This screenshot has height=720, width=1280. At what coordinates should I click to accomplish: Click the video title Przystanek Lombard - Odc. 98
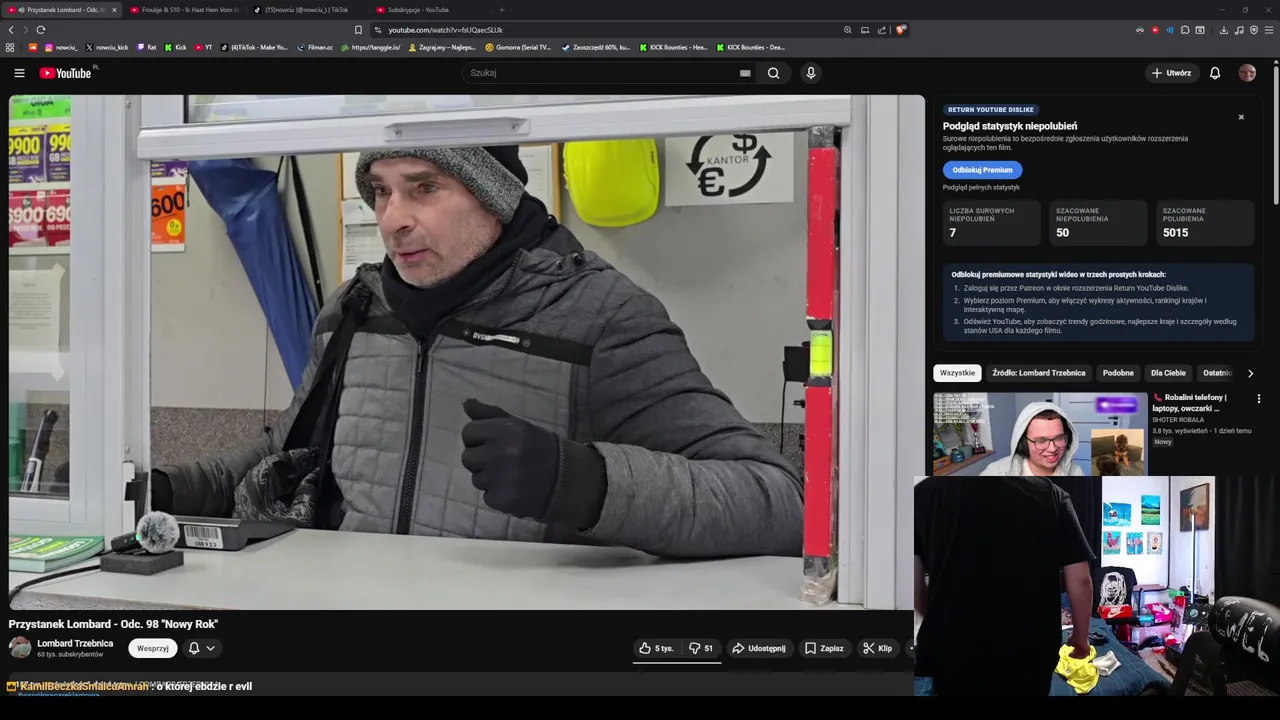pos(113,624)
